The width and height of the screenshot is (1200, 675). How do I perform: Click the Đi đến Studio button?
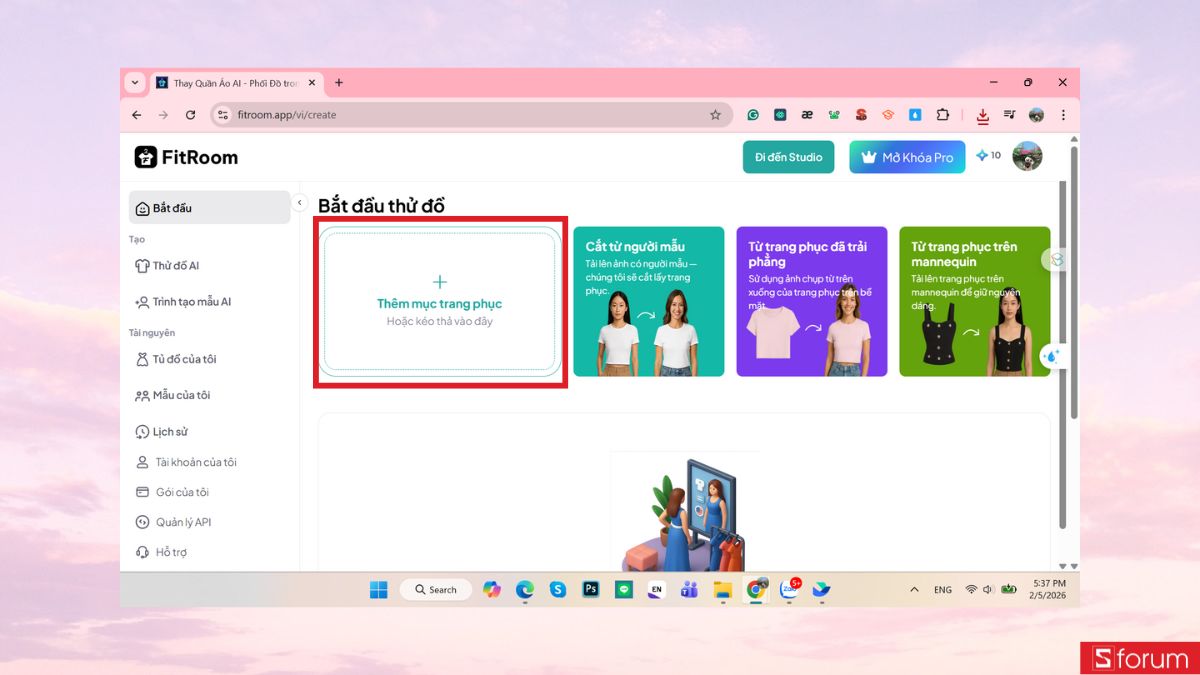click(788, 157)
